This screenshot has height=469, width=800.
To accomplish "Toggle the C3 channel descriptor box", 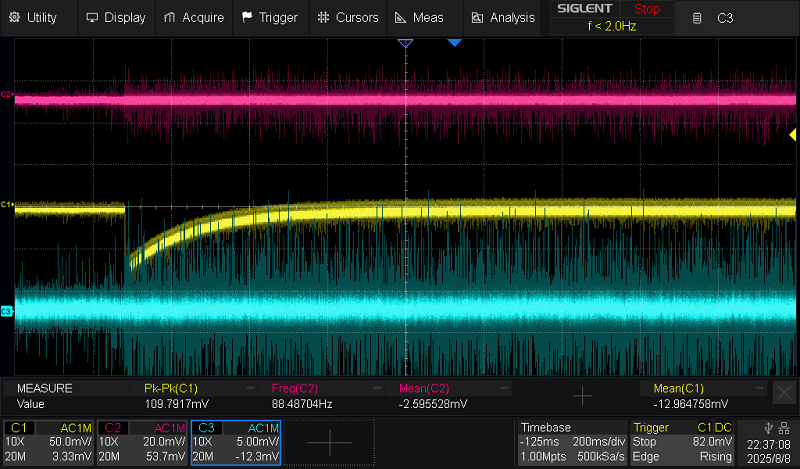I will click(236, 442).
